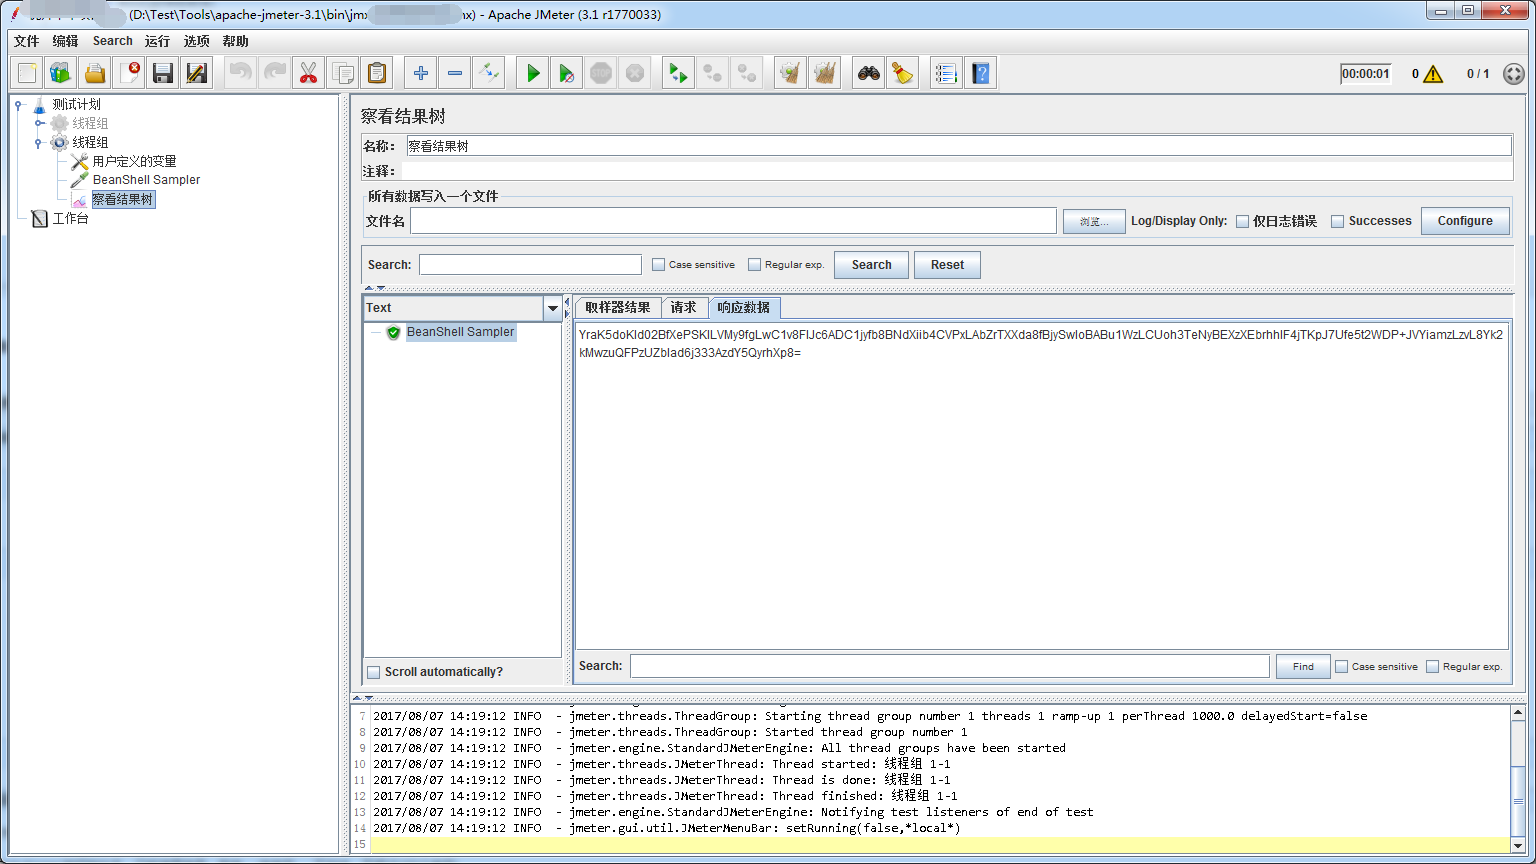This screenshot has height=864, width=1536.
Task: Check the Successes log display option
Action: 1338,220
